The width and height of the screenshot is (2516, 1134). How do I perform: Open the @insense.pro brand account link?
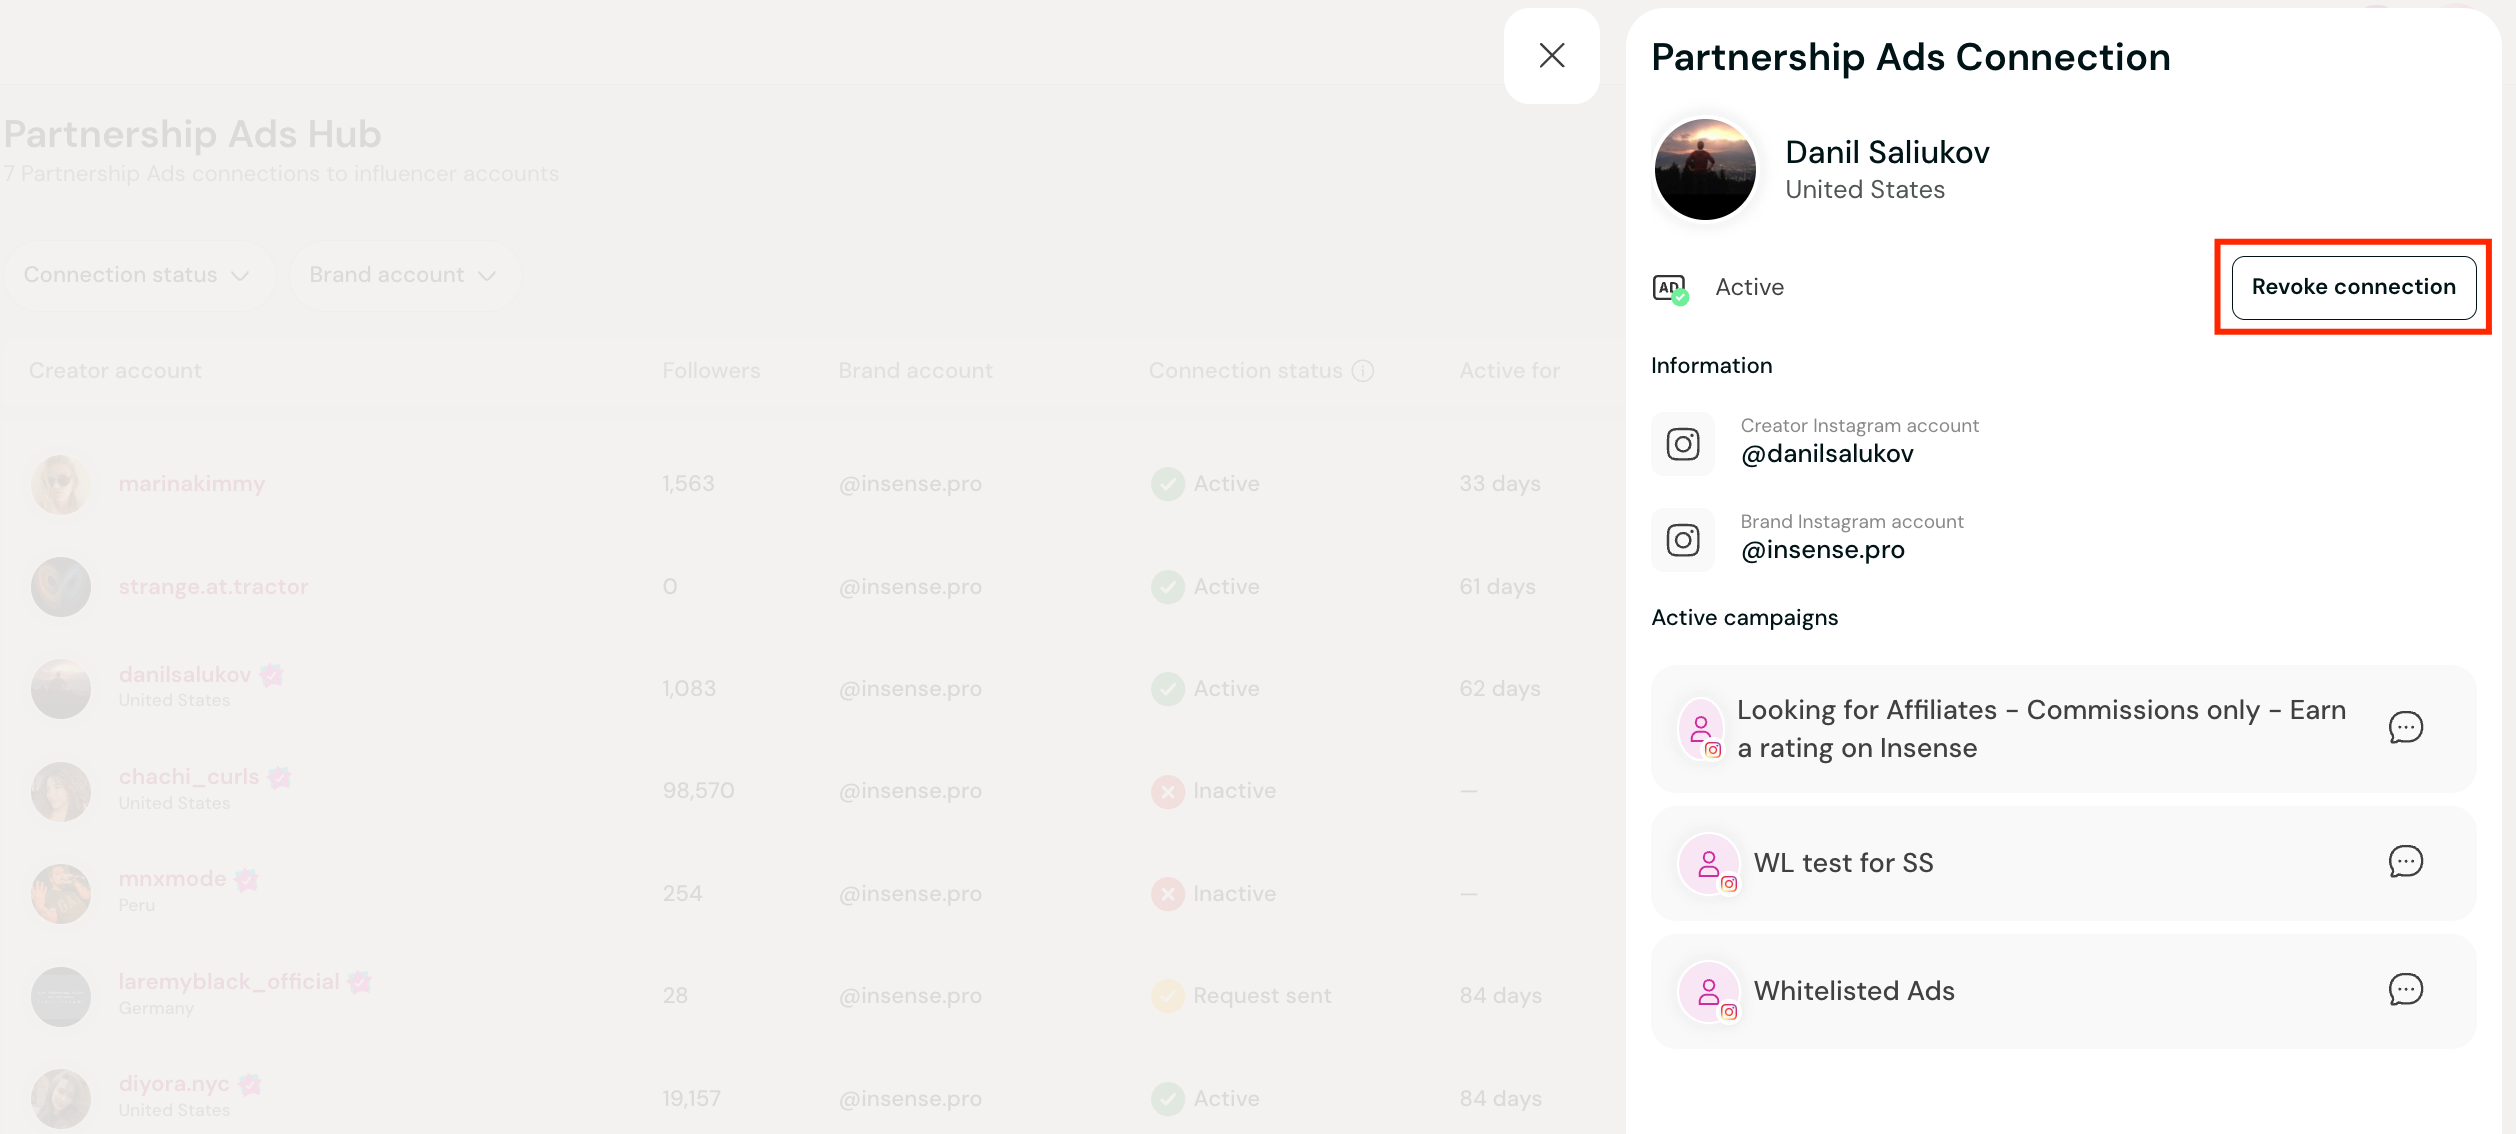pos(1822,550)
